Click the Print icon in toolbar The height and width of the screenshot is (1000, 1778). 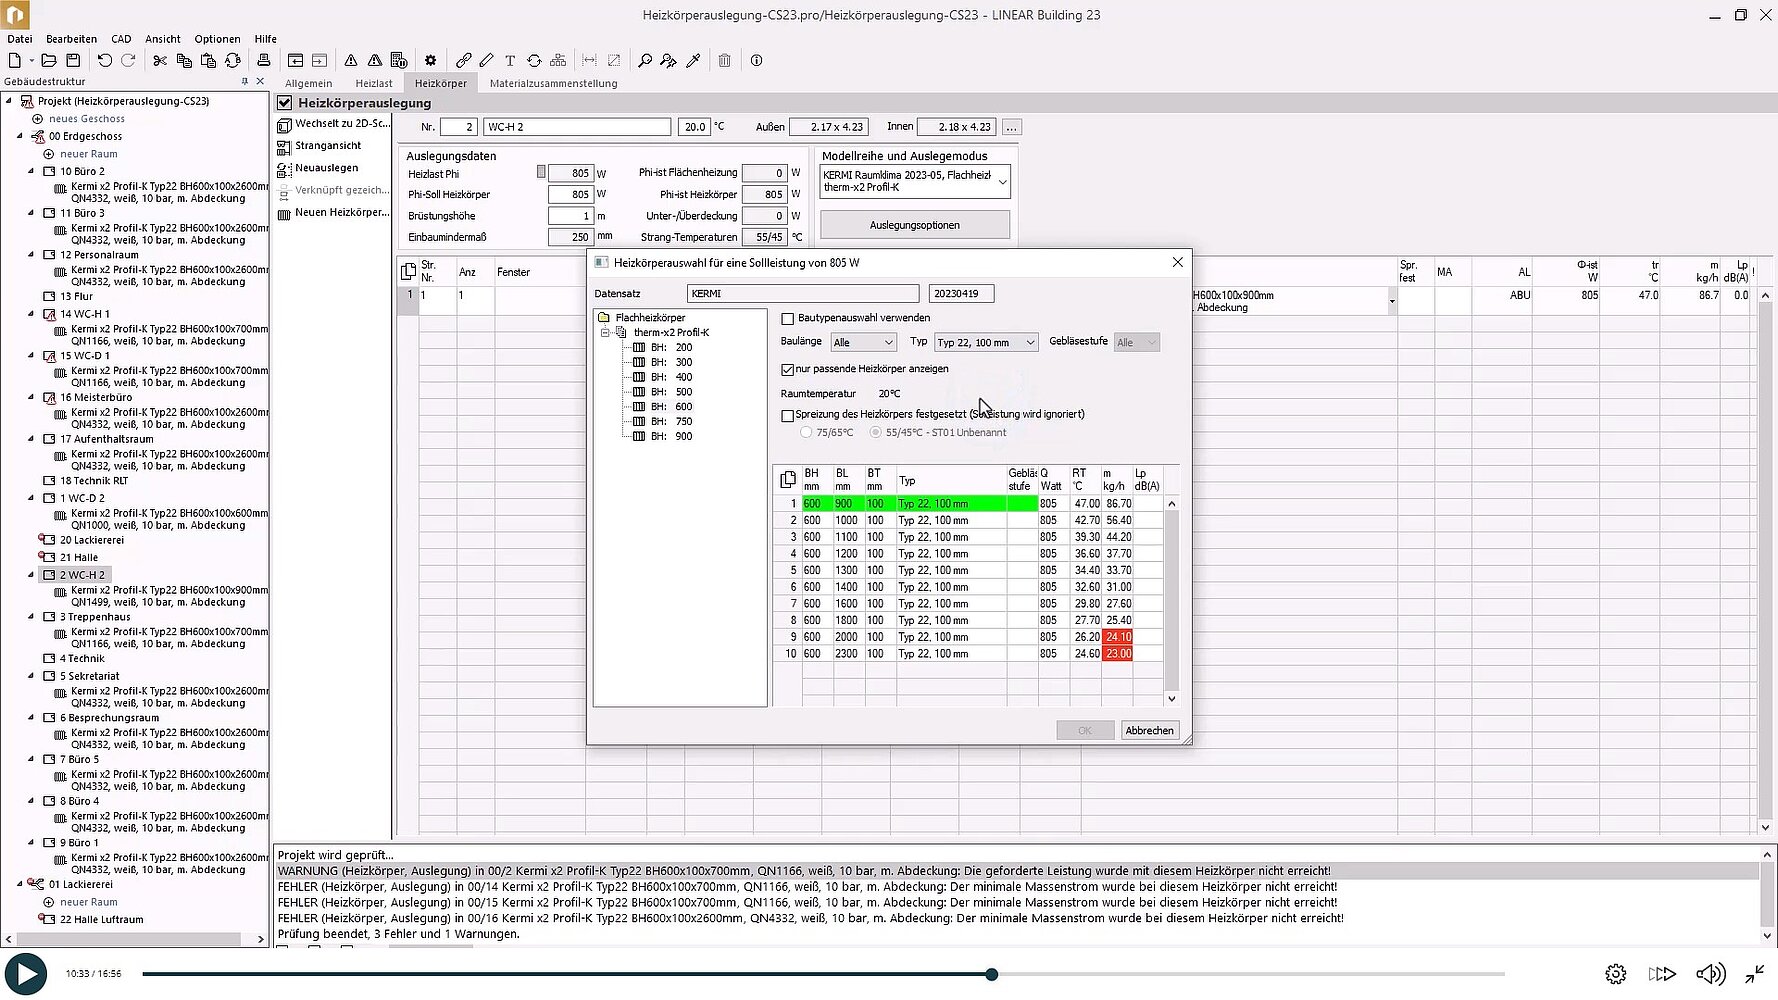(x=264, y=61)
